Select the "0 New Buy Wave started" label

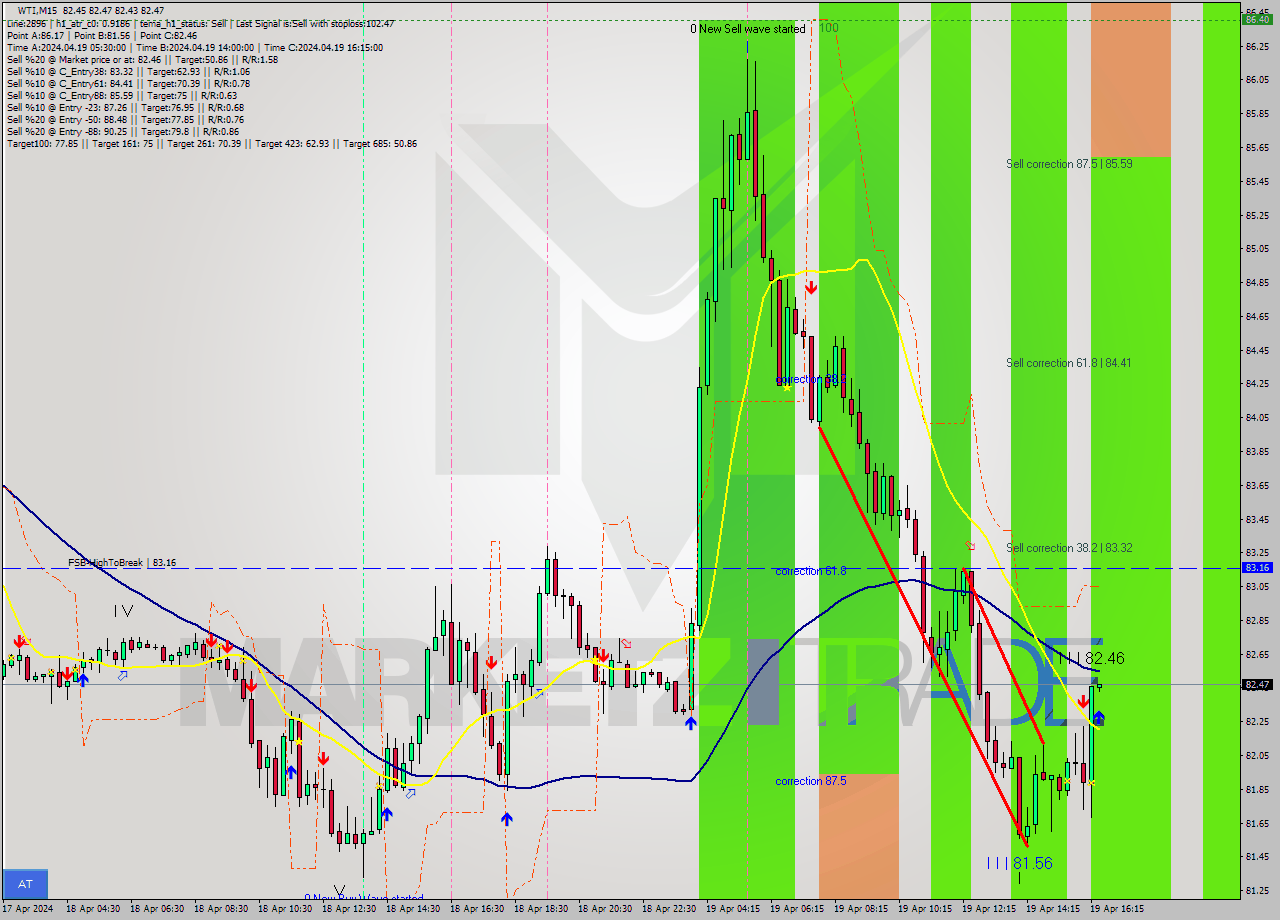tap(363, 898)
